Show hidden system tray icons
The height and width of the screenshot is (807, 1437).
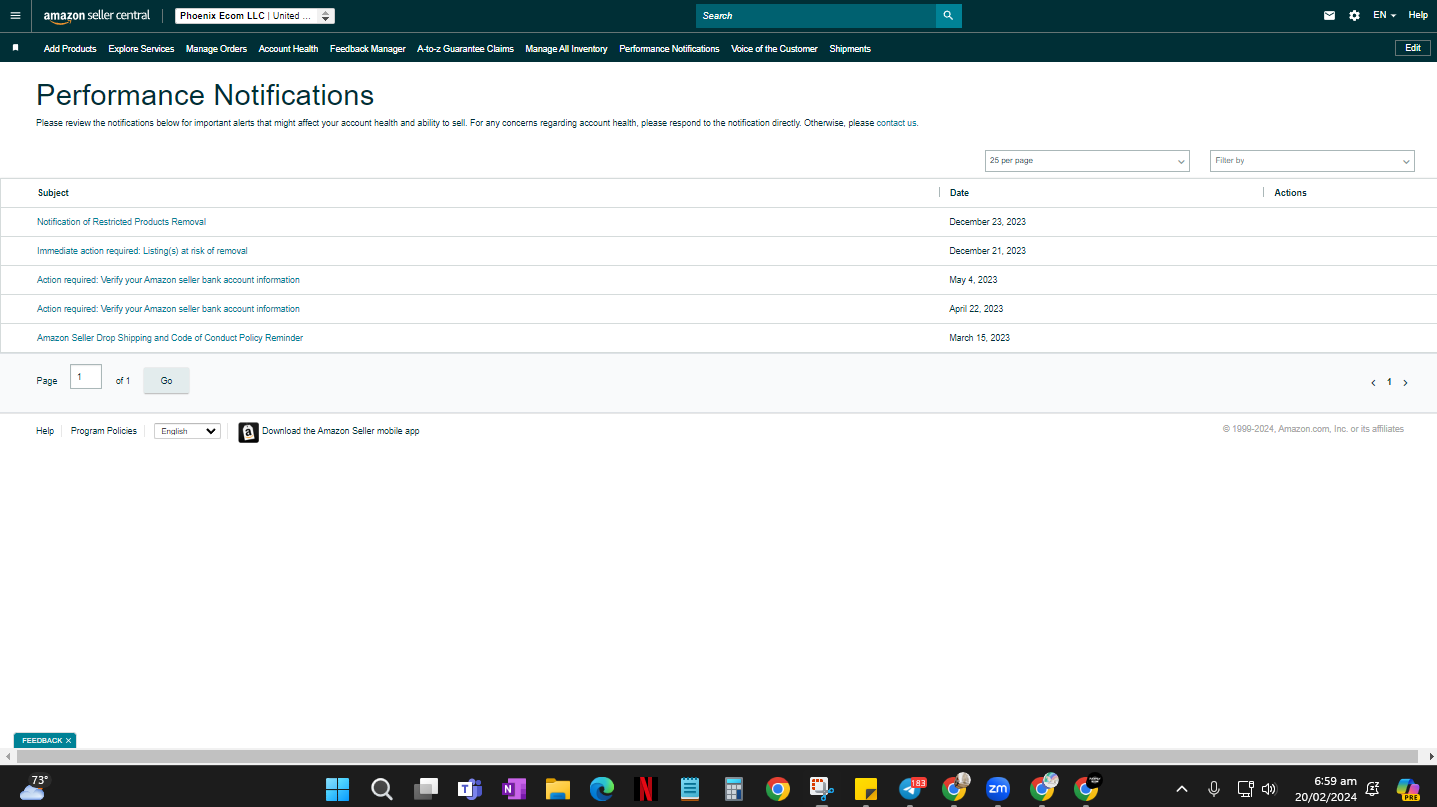(1182, 789)
